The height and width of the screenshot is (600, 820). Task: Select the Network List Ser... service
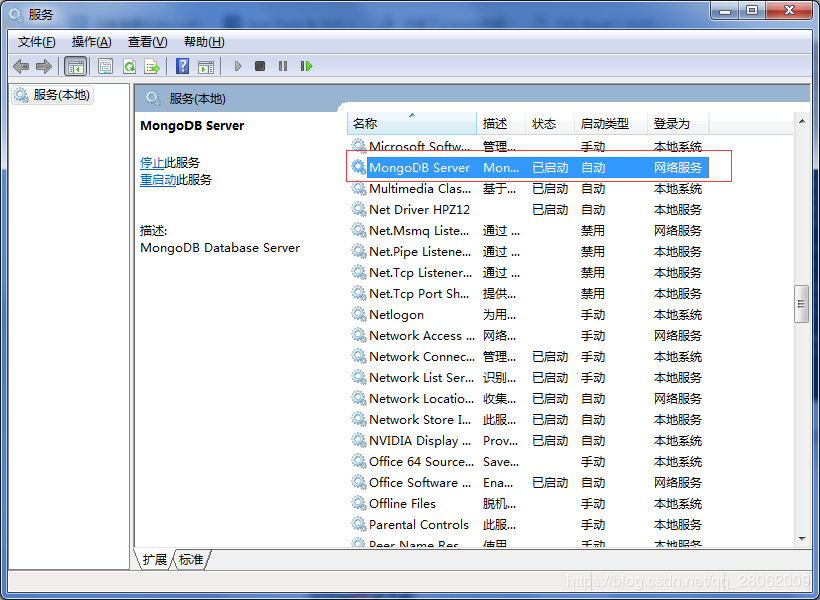click(x=422, y=377)
